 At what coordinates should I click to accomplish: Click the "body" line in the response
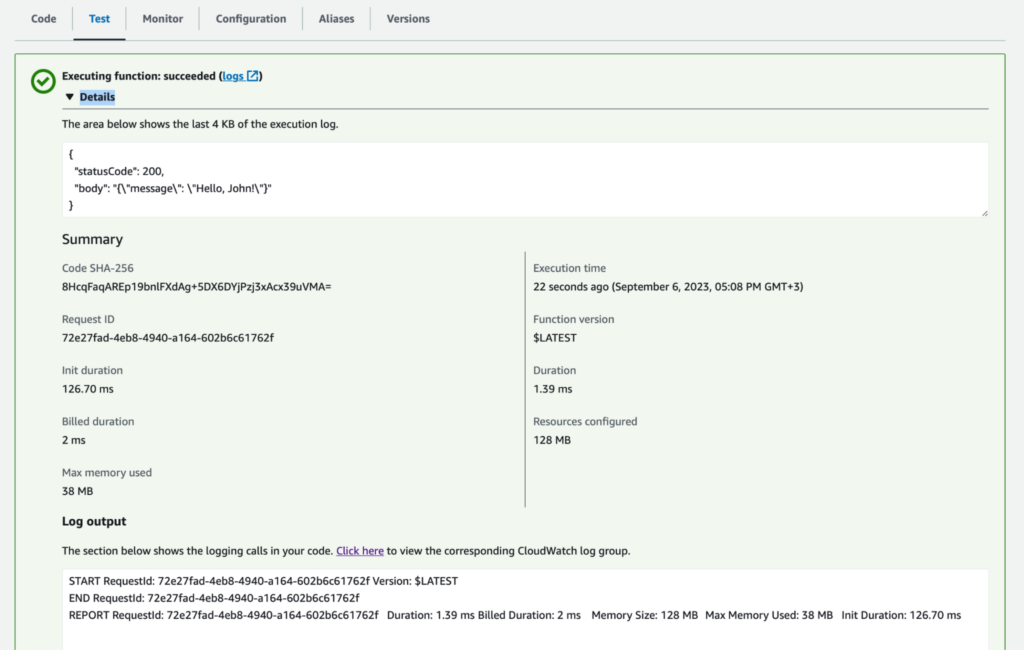point(172,188)
